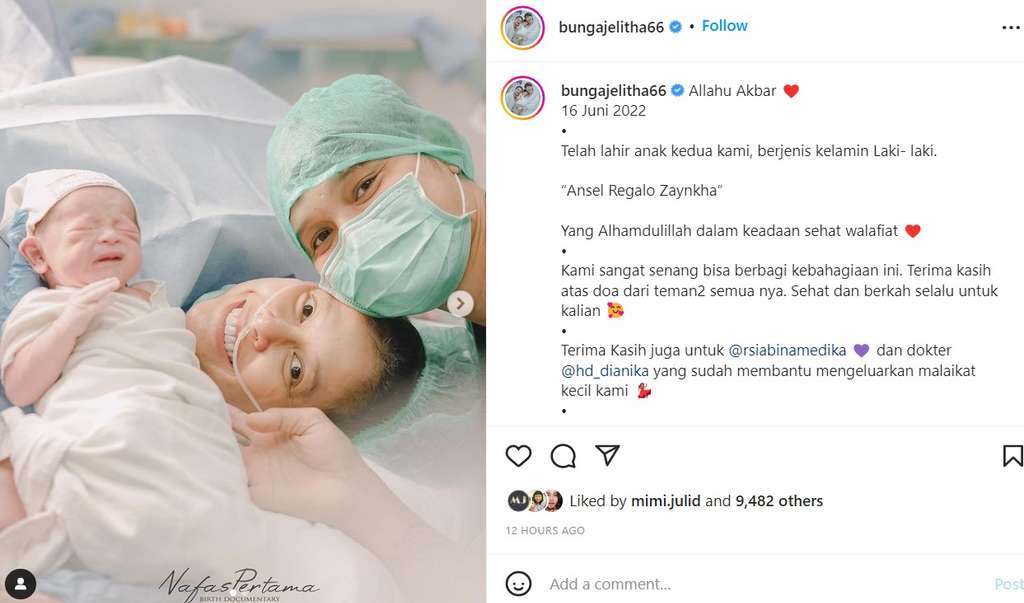The width and height of the screenshot is (1024, 603).
Task: Save the post with the bookmark icon
Action: pyautogui.click(x=1012, y=455)
